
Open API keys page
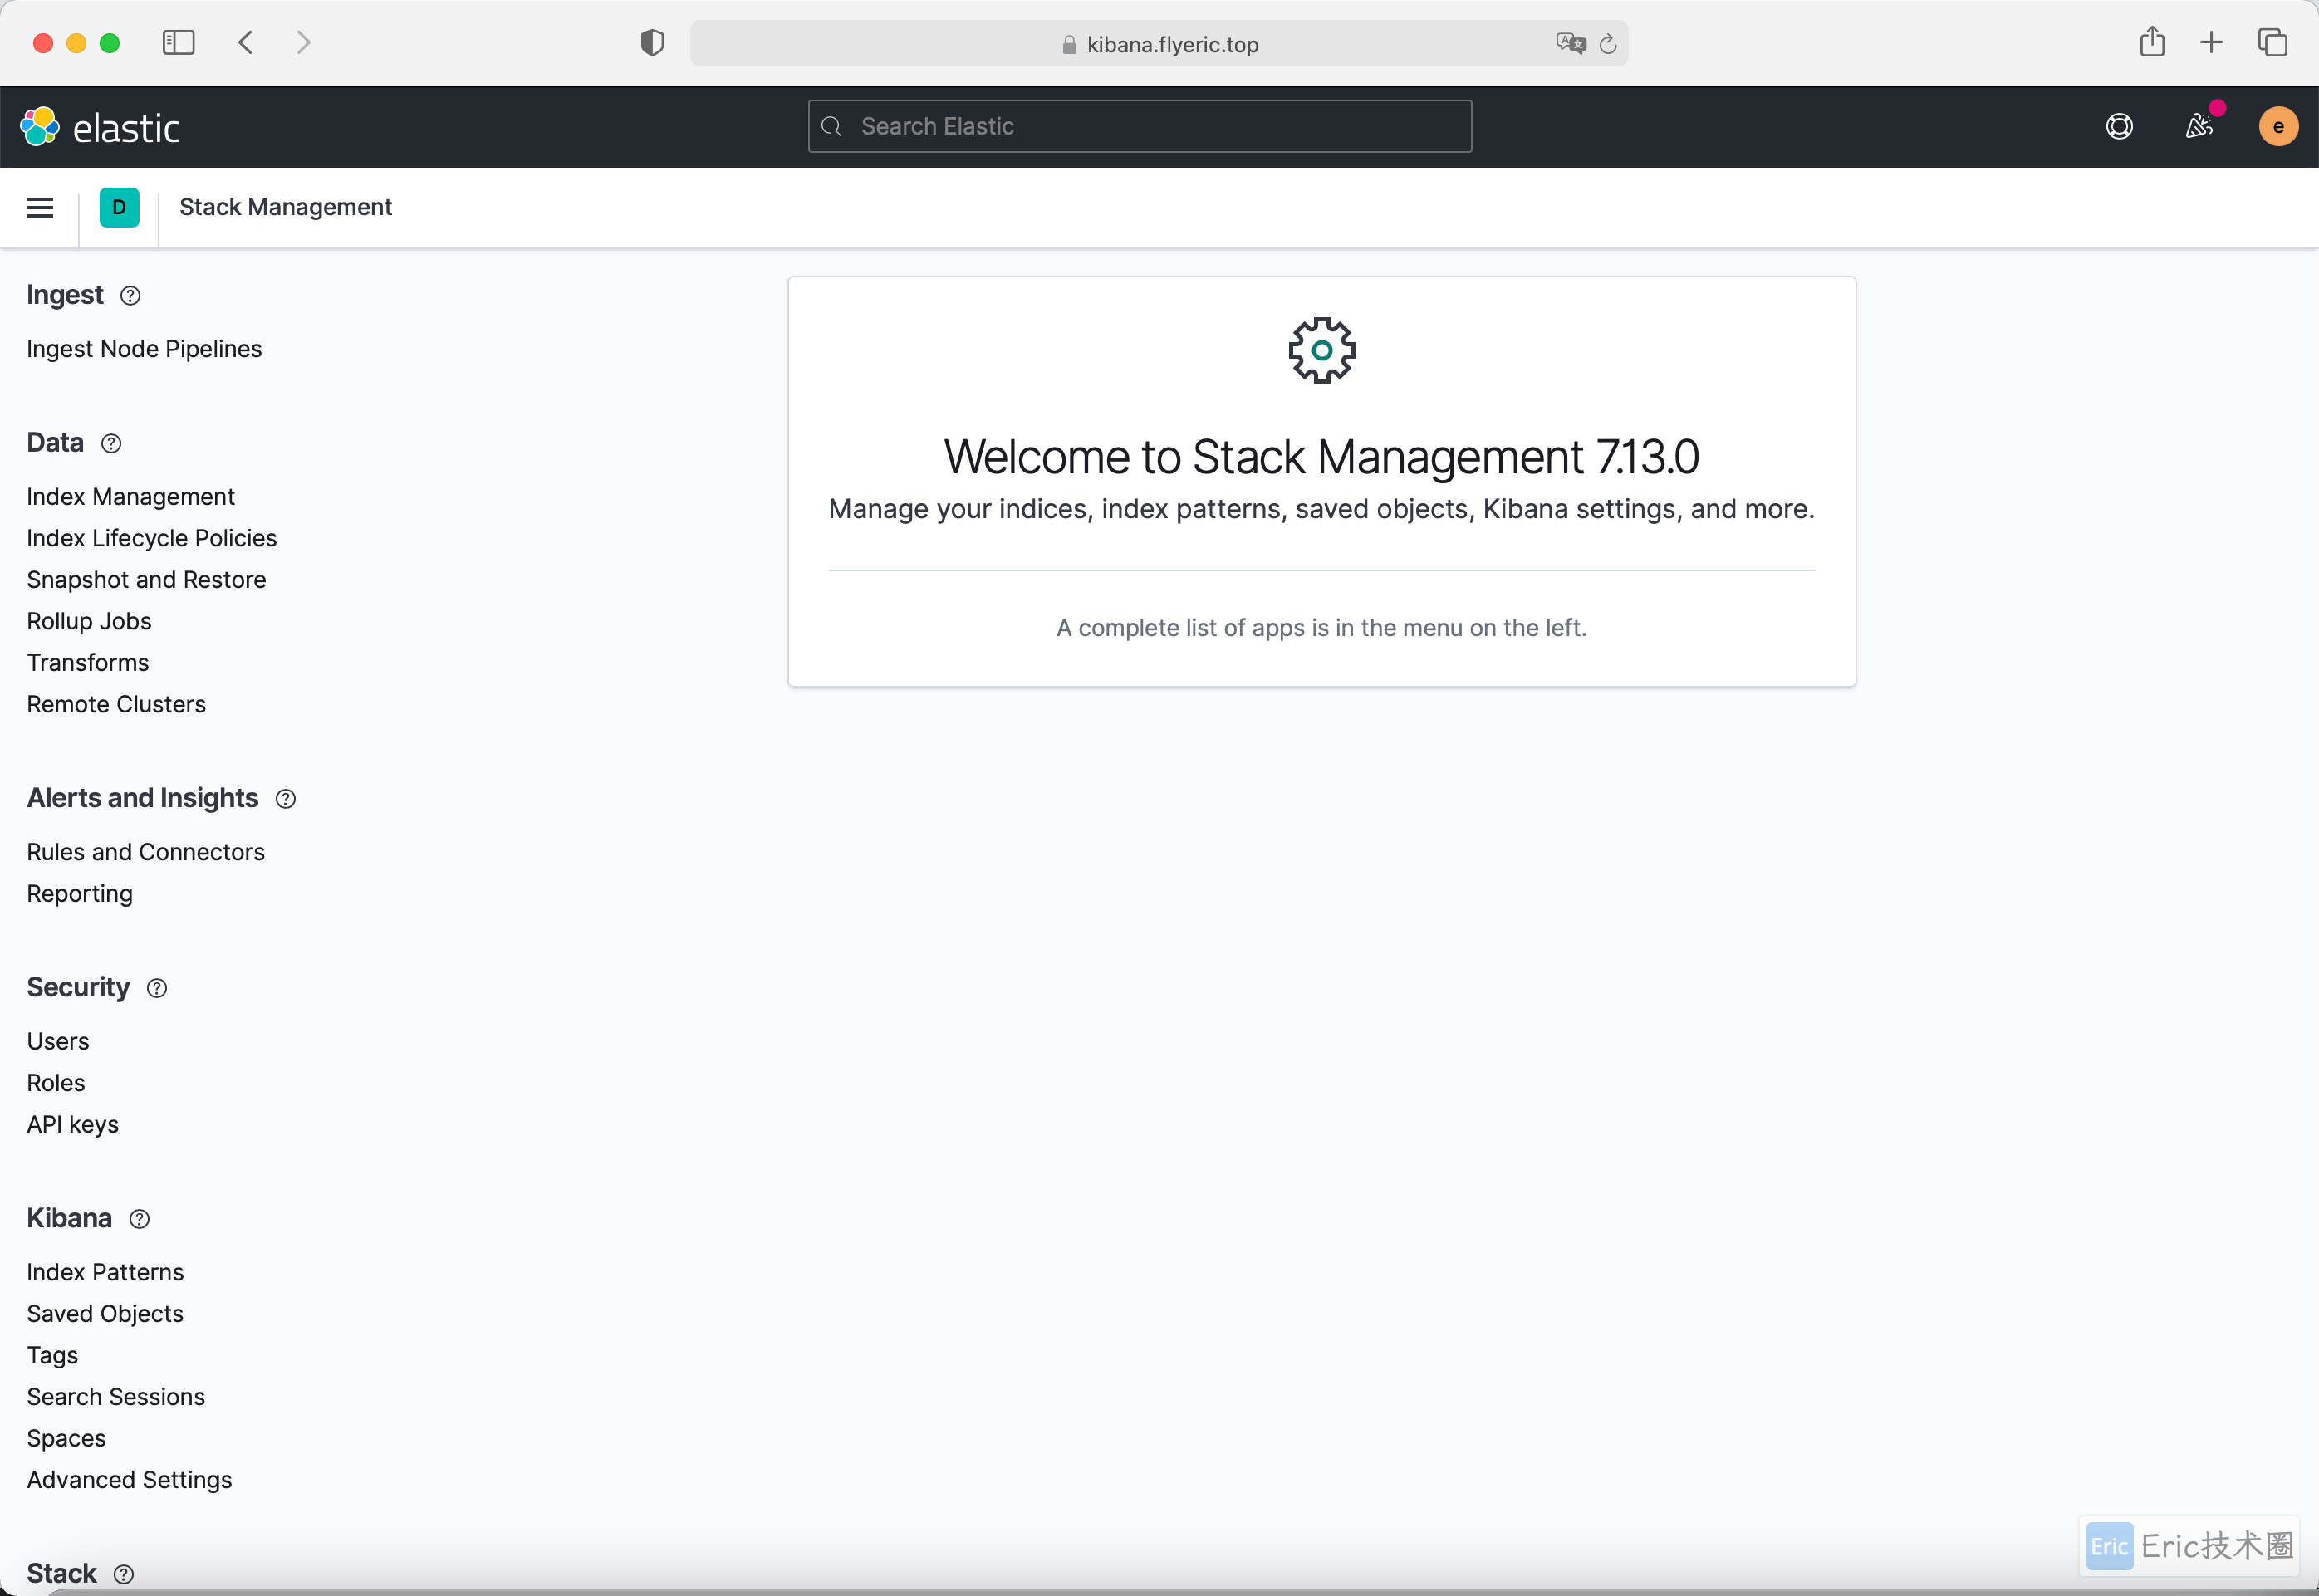[72, 1125]
